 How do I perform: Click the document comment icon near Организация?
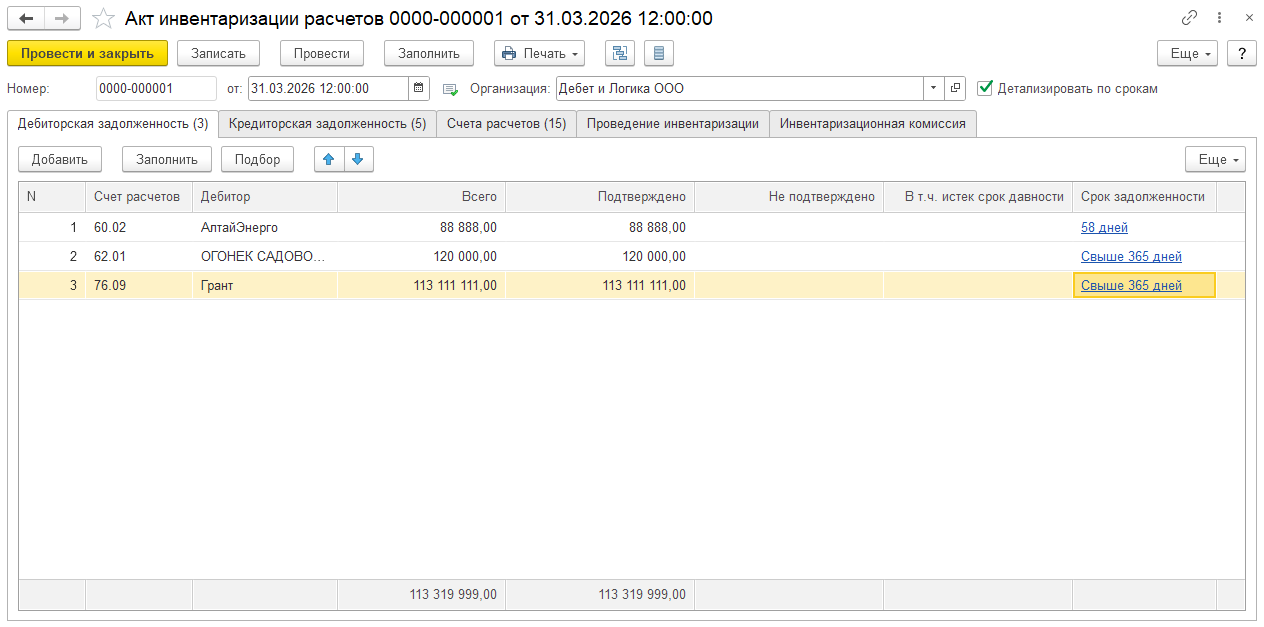[451, 89]
